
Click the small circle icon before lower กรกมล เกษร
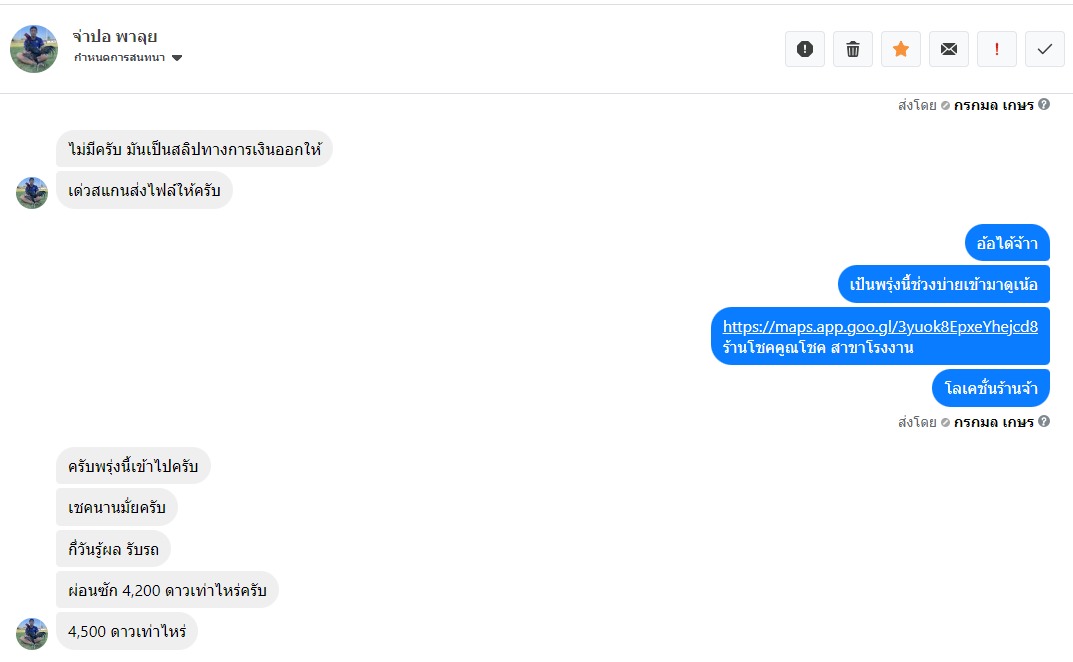pos(945,422)
